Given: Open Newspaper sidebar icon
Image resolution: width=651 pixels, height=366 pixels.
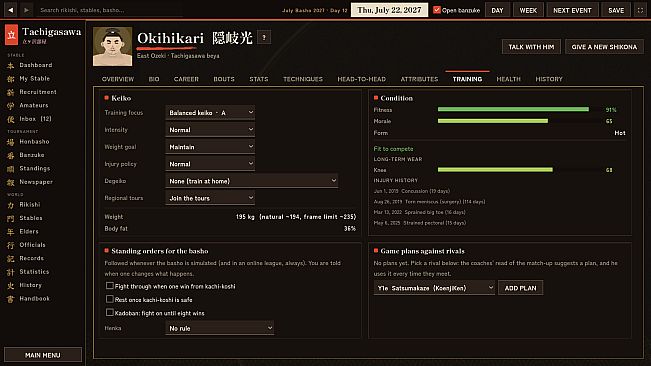Looking at the screenshot, I should point(10,182).
